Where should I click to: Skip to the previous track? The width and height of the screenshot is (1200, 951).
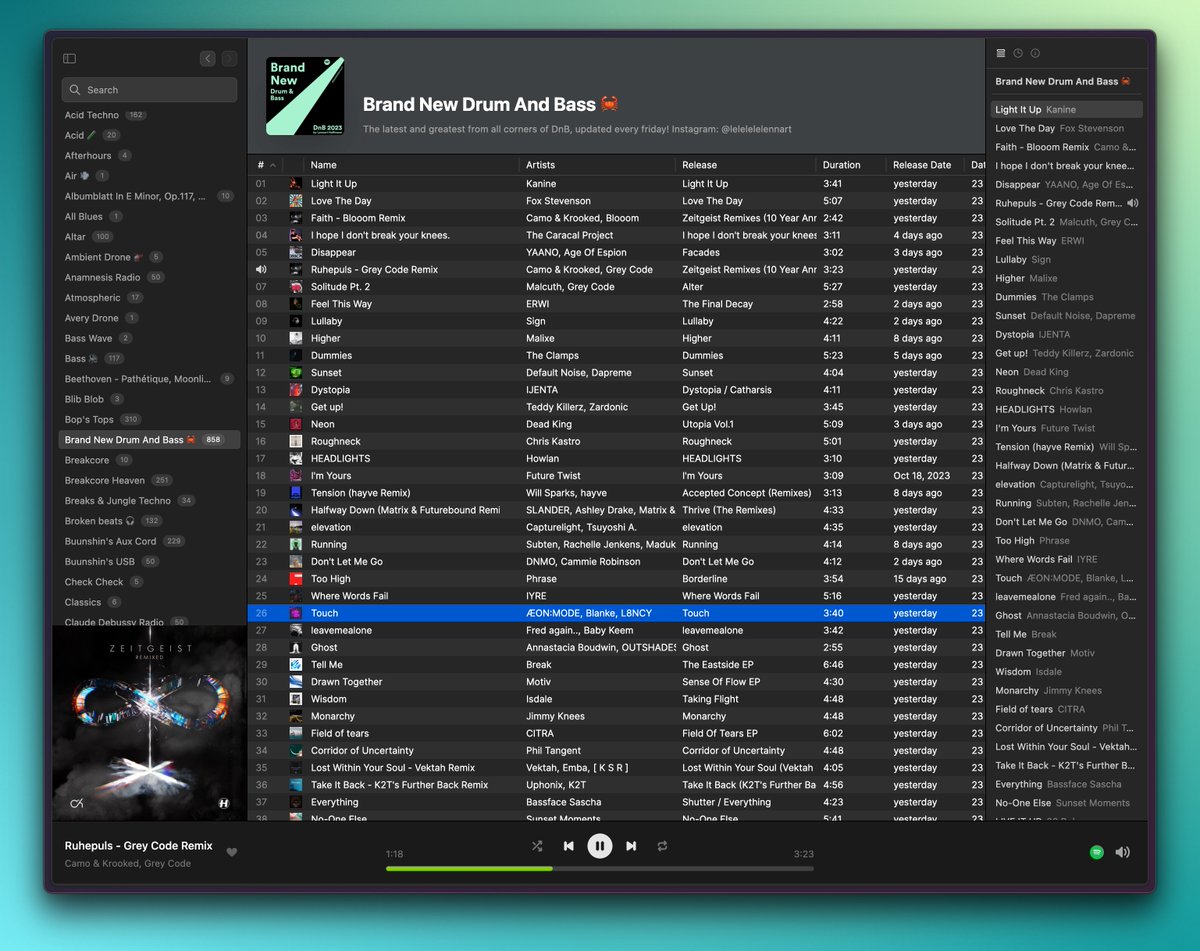pos(568,846)
